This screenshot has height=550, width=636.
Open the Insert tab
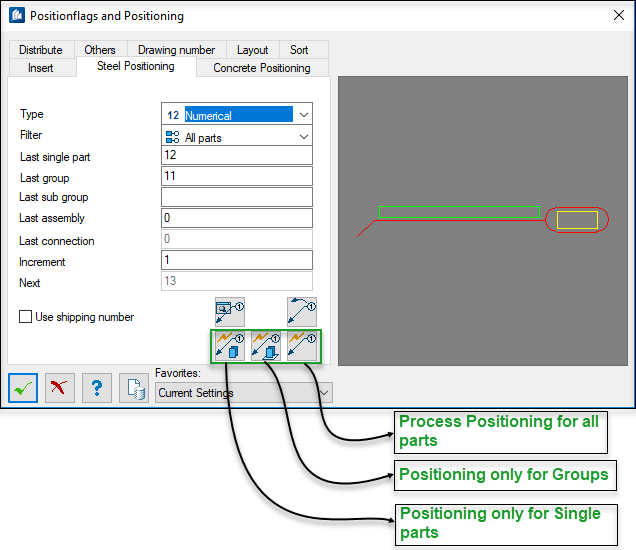pos(41,68)
